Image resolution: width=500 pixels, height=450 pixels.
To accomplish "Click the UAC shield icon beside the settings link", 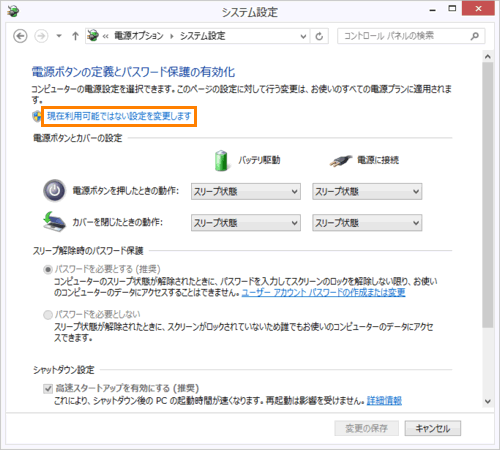I will pos(37,116).
